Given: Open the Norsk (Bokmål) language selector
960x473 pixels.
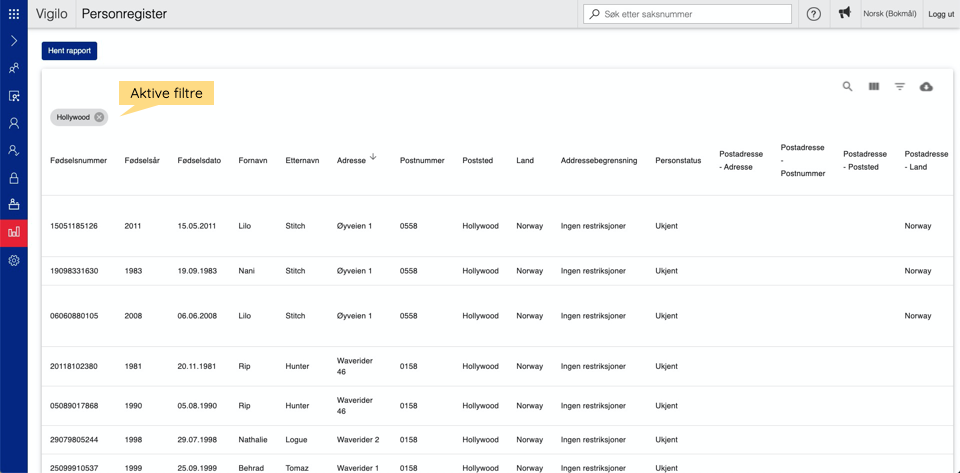Looking at the screenshot, I should pos(889,14).
